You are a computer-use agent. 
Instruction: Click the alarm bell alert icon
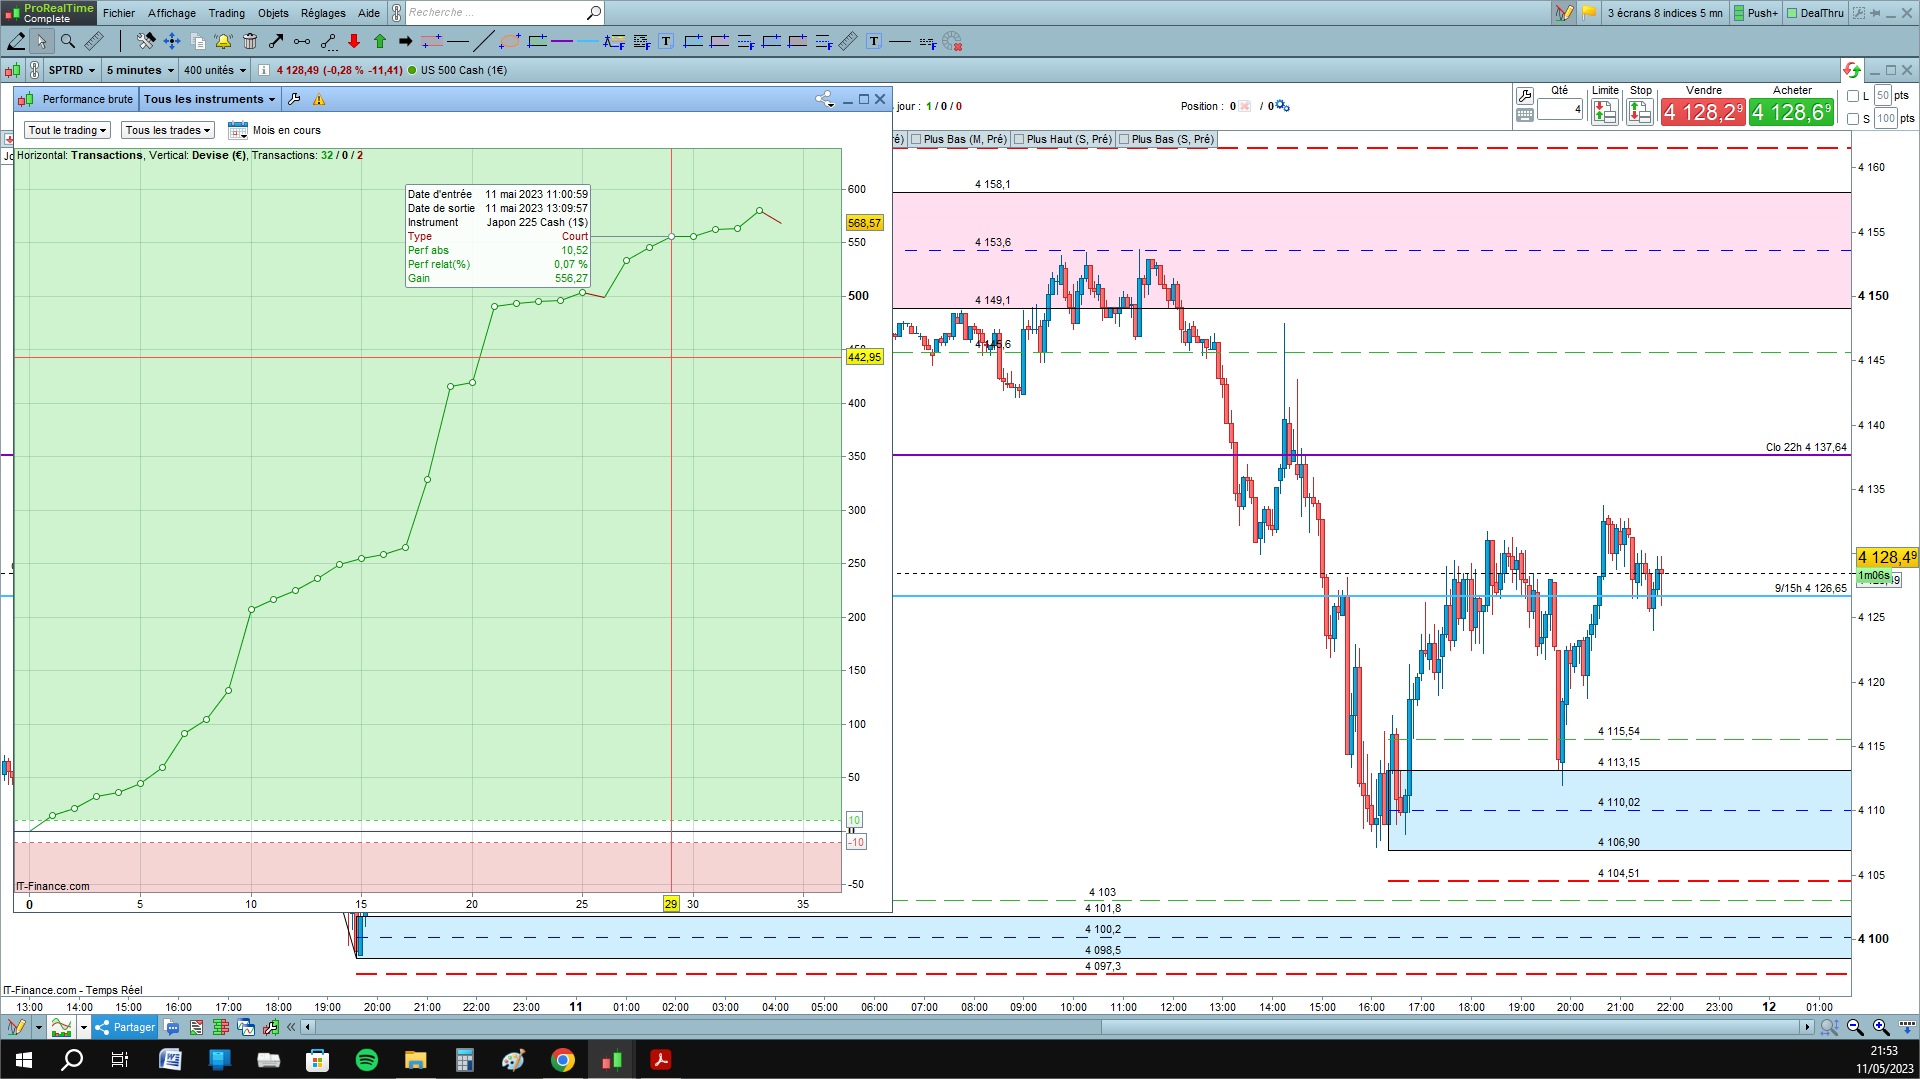tap(223, 41)
